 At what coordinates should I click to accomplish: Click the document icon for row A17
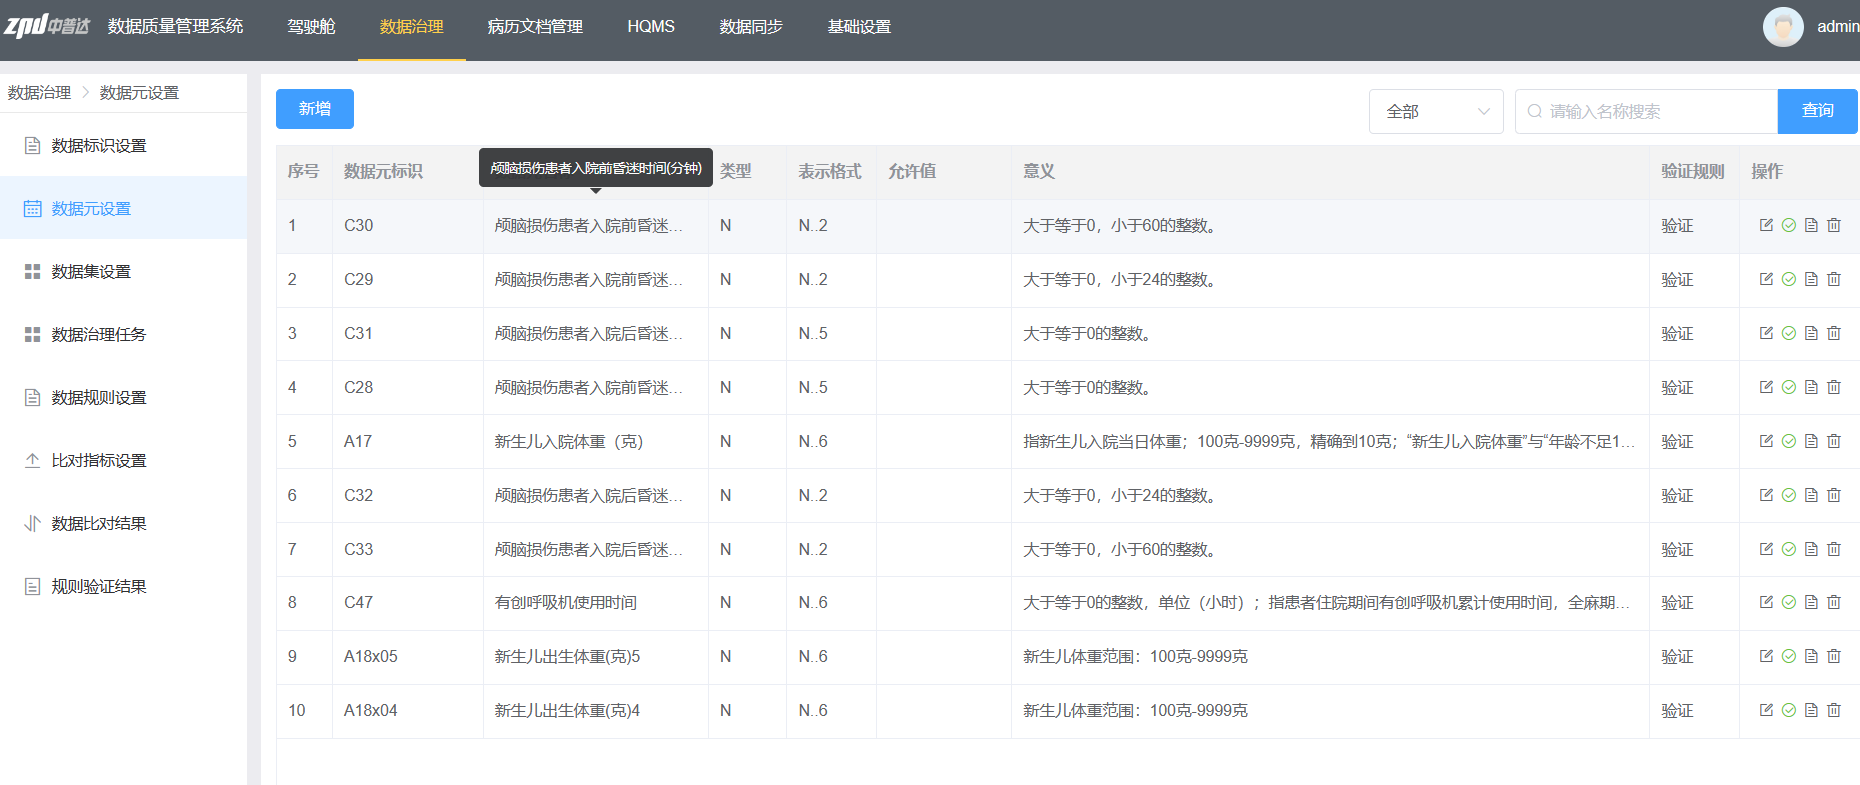1811,441
